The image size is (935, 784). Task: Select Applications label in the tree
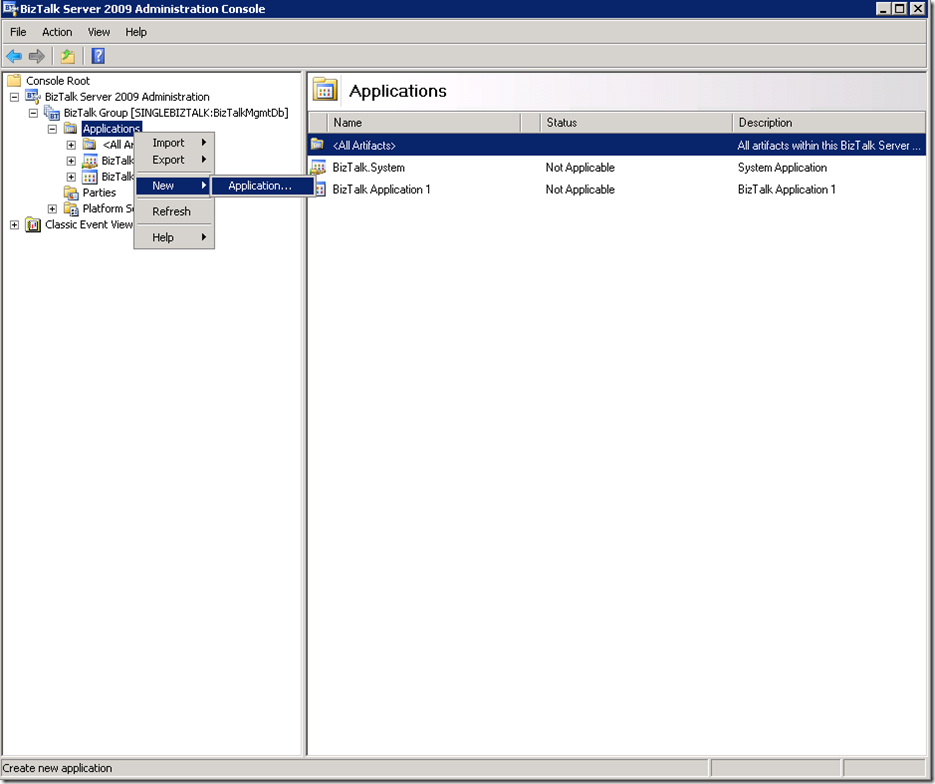click(112, 129)
